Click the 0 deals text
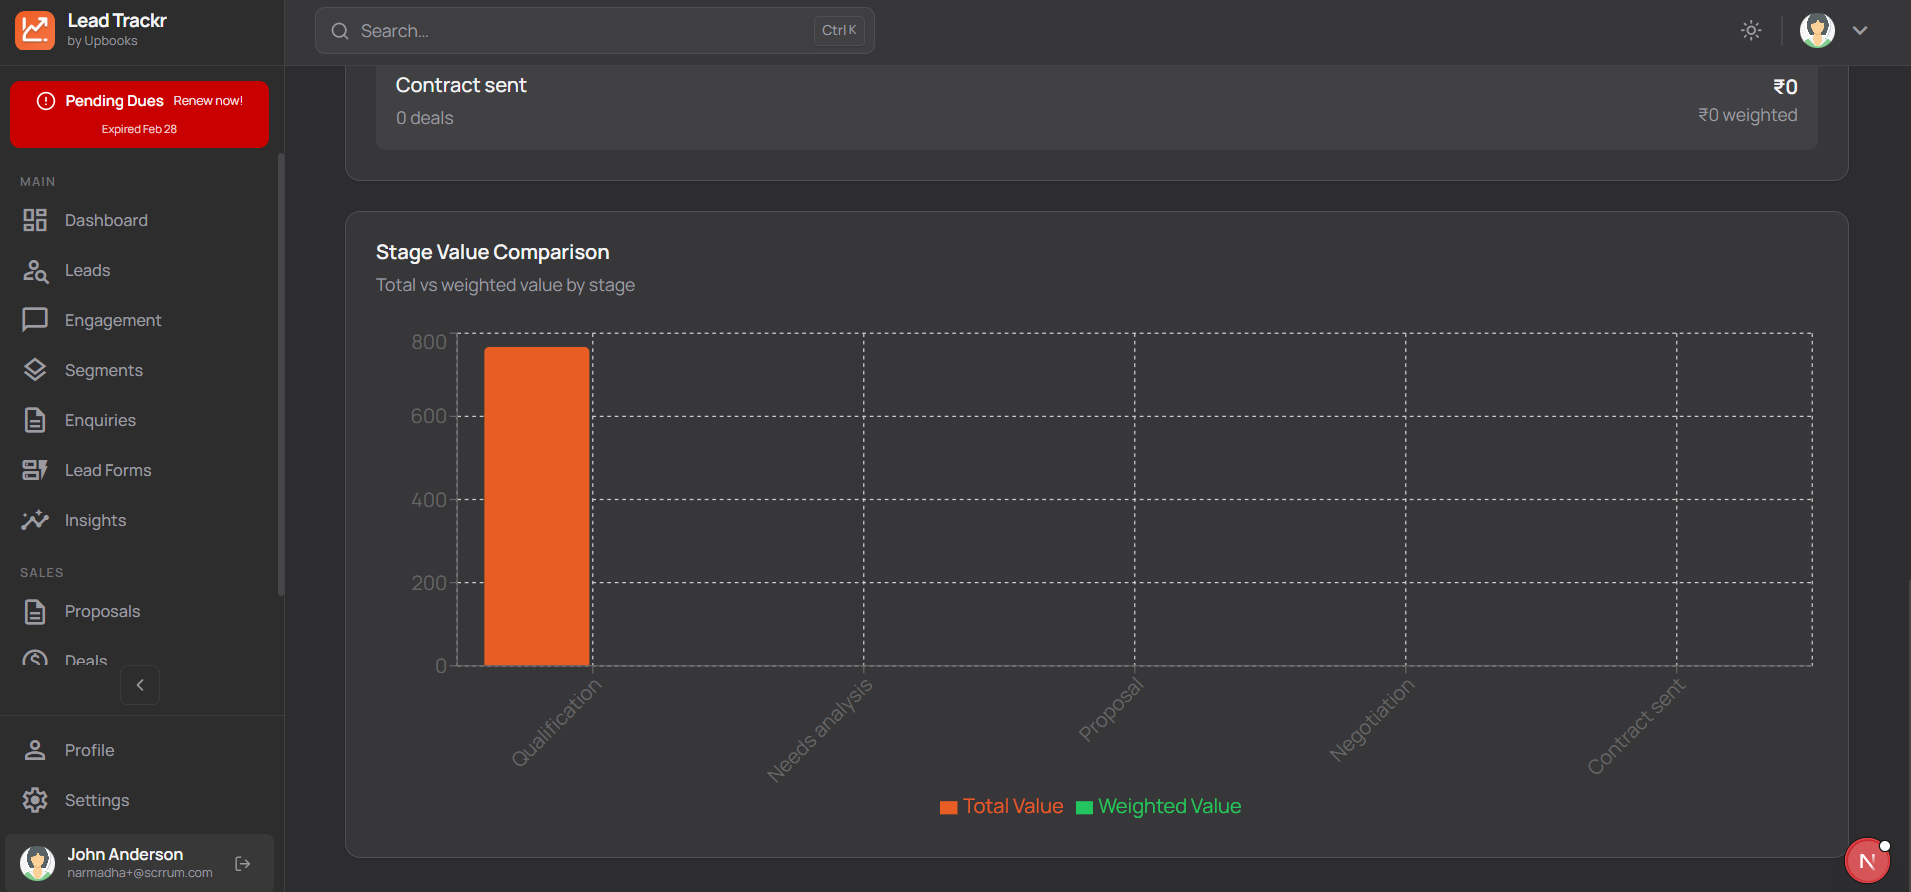 (x=425, y=118)
